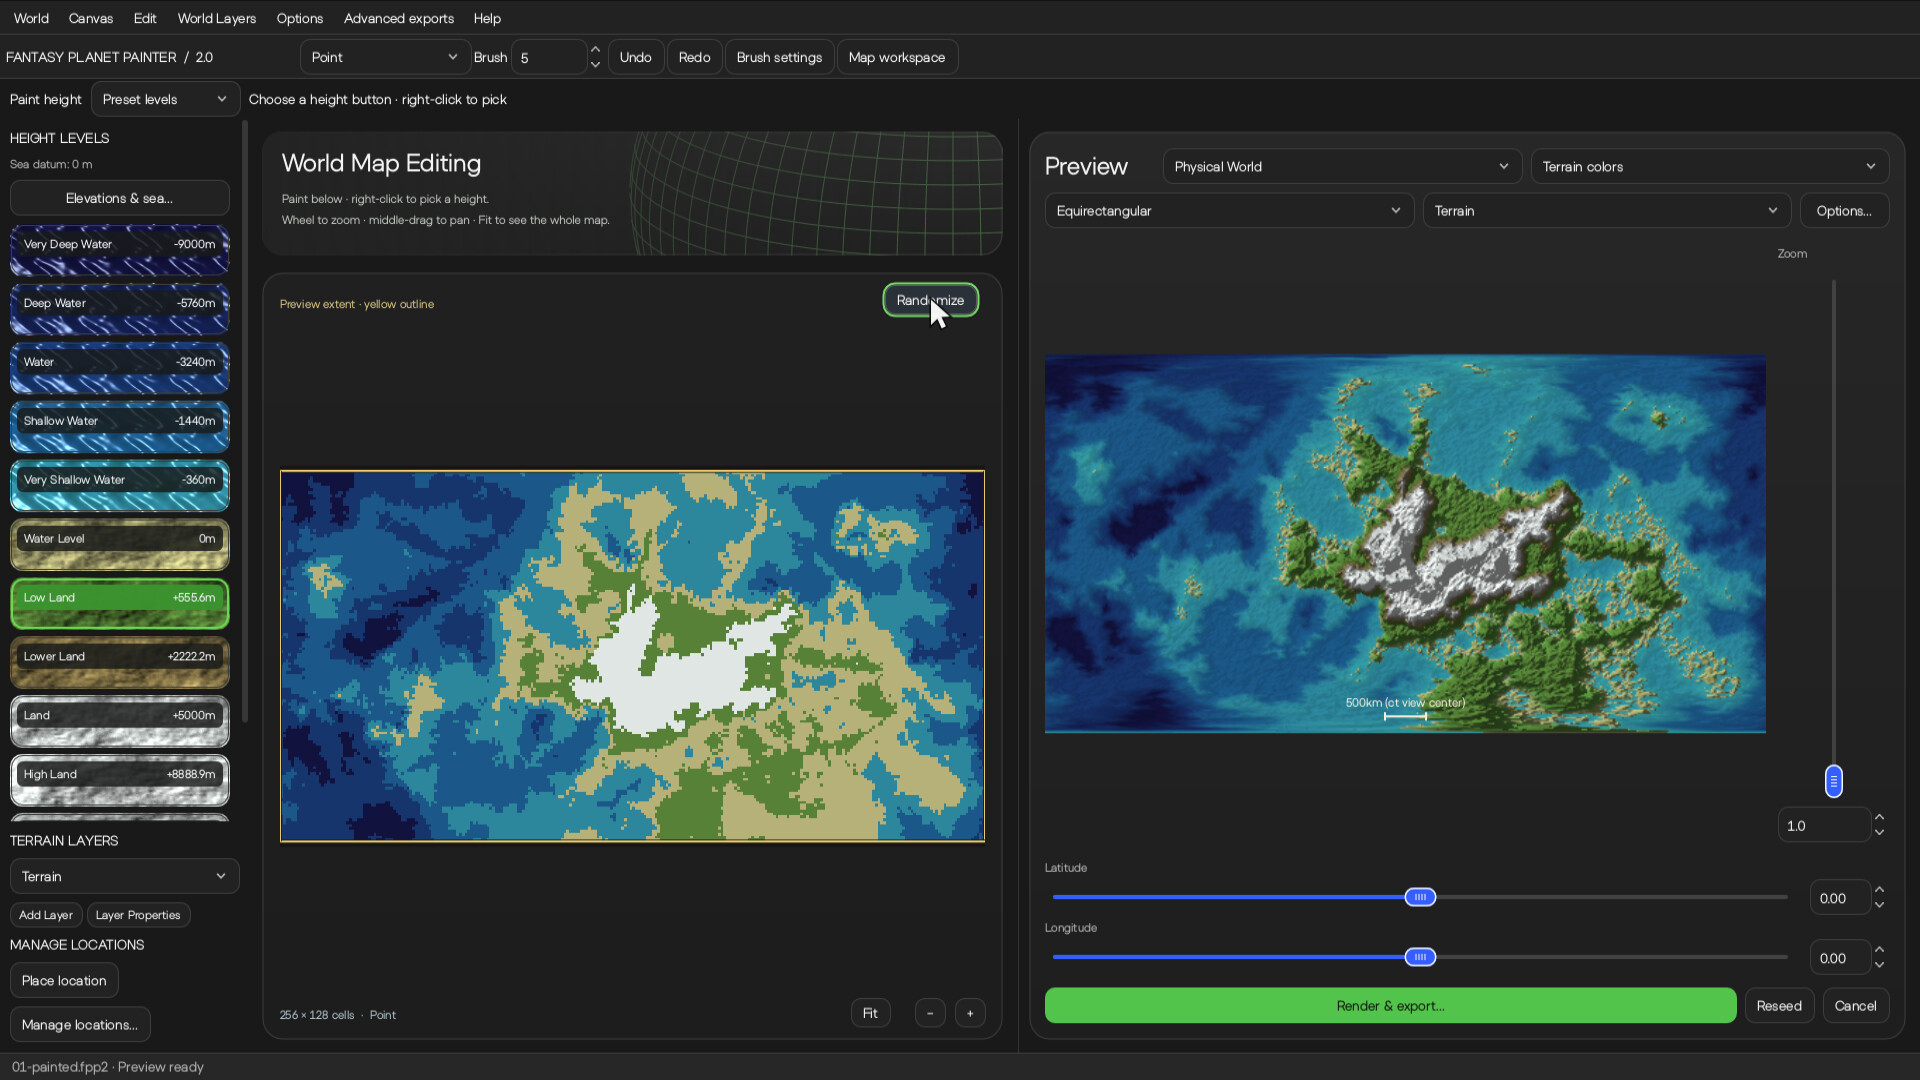1920x1080 pixels.
Task: Decrement longitude value down arrow
Action: point(1880,965)
